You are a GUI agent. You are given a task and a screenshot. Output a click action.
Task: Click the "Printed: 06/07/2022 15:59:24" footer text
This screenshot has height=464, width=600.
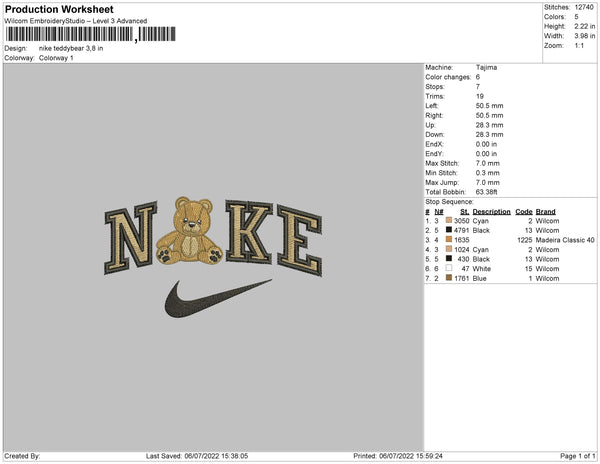398,456
